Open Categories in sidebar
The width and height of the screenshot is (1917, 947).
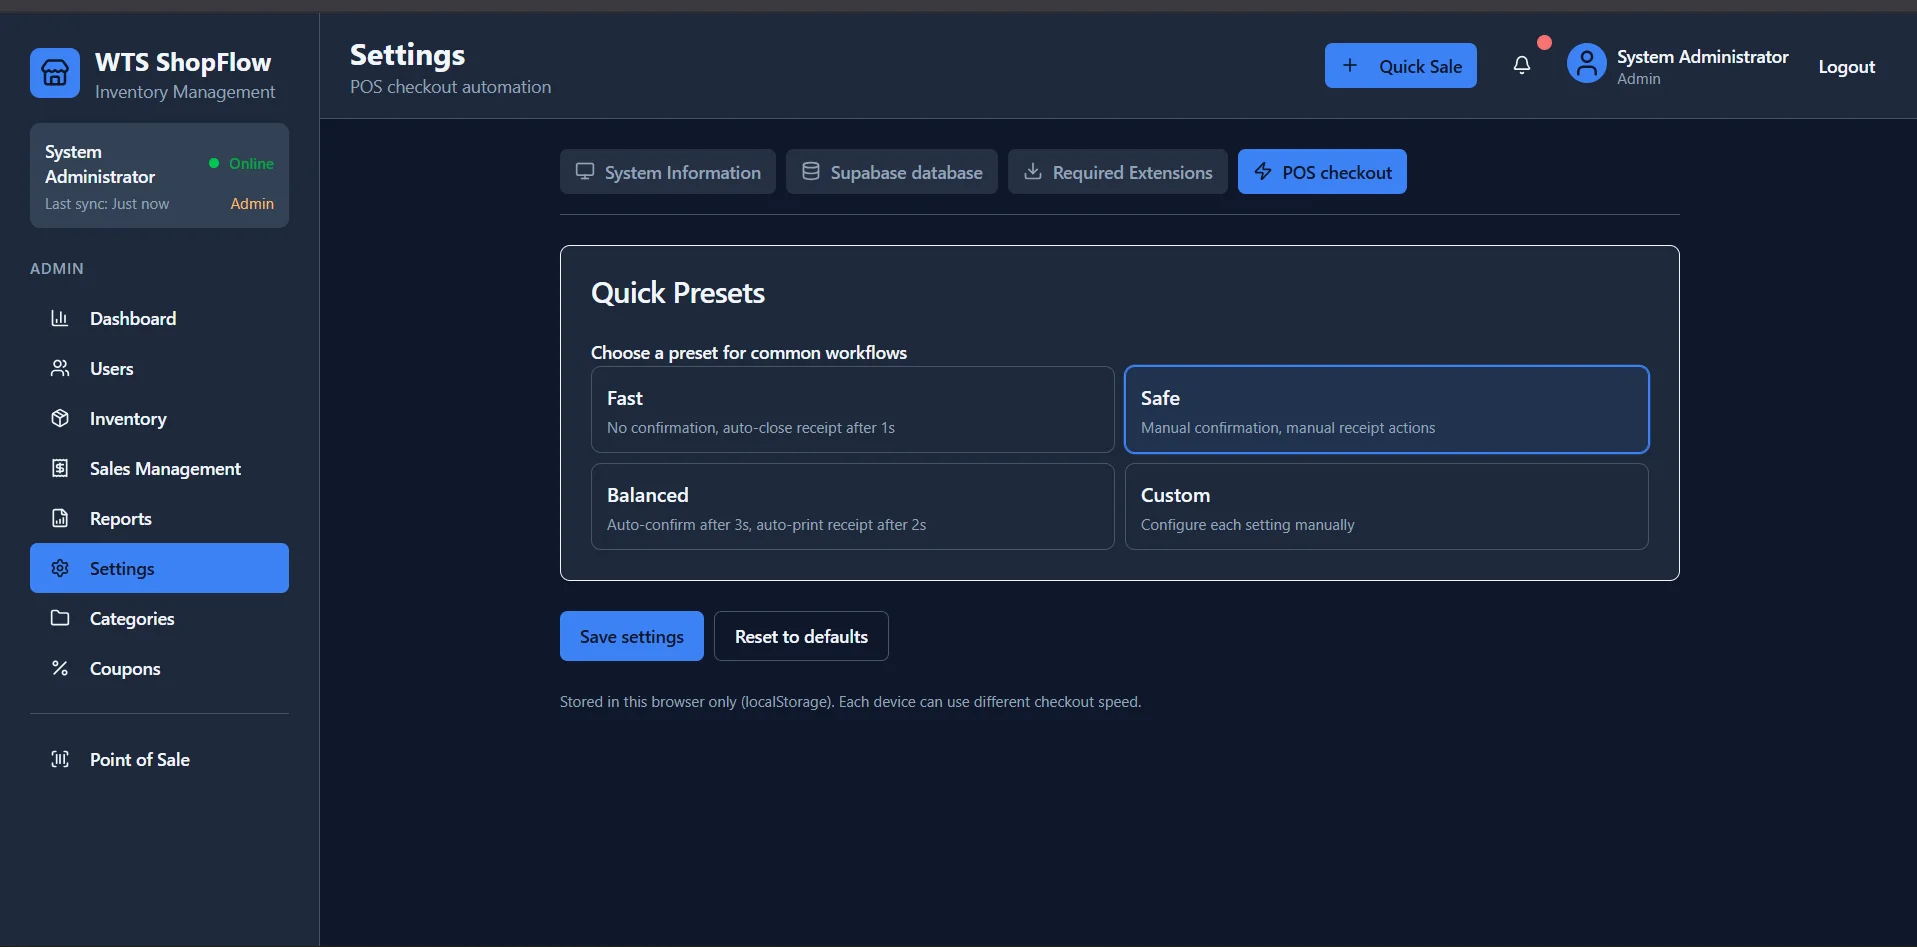tap(159, 618)
